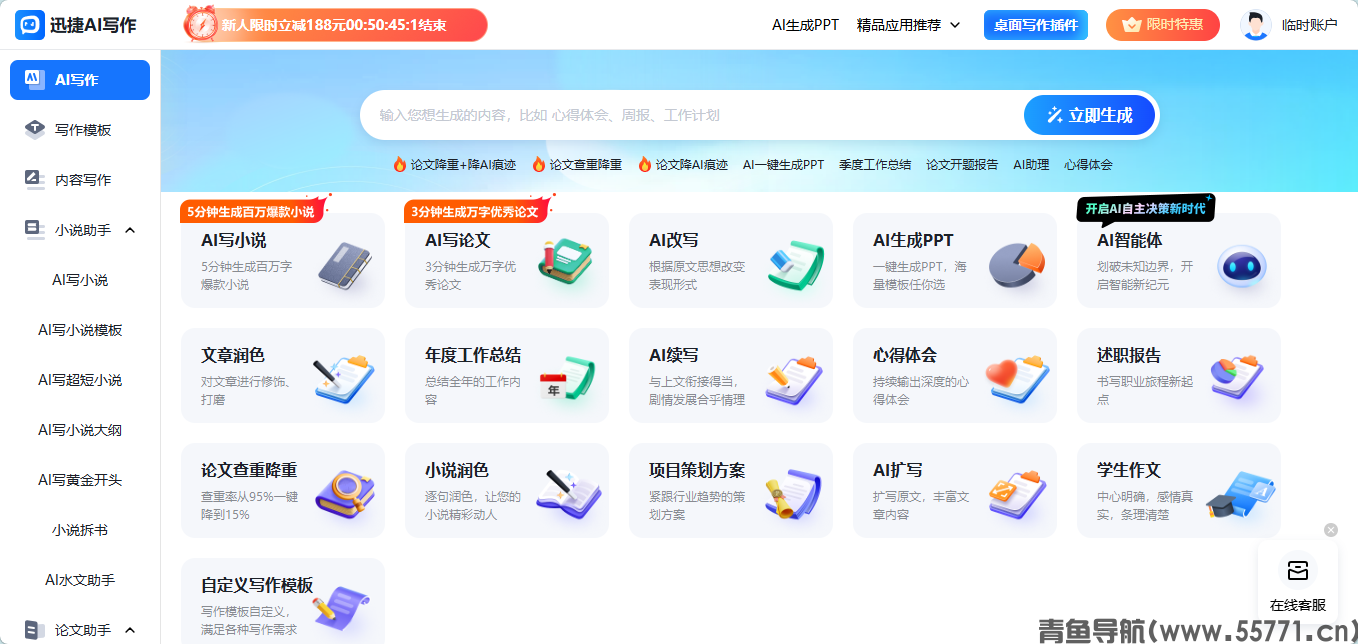Screen dimensions: 1358x644
Task: Click the 写作模板 sidebar icon
Action: point(35,129)
